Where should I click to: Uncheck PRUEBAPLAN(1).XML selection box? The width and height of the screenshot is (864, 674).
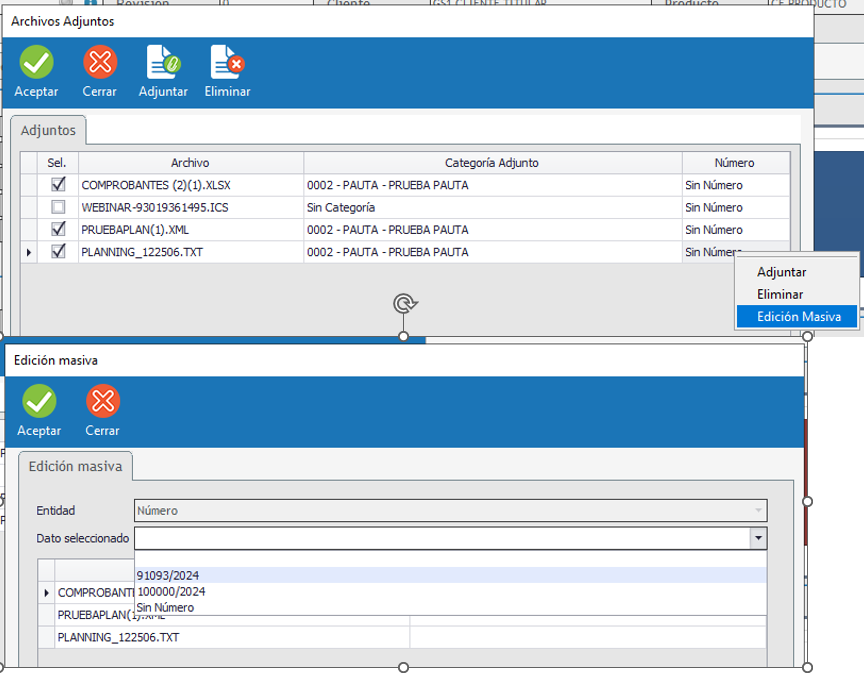click(x=58, y=229)
